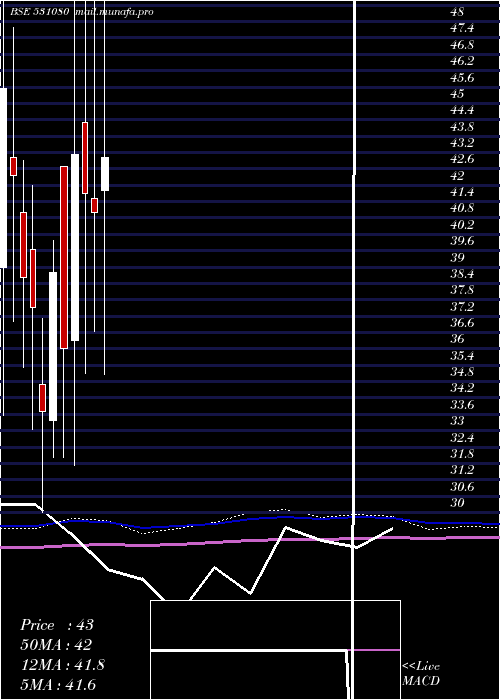Click the 33.6 price axis label
This screenshot has height=700, width=500.
point(462,405)
